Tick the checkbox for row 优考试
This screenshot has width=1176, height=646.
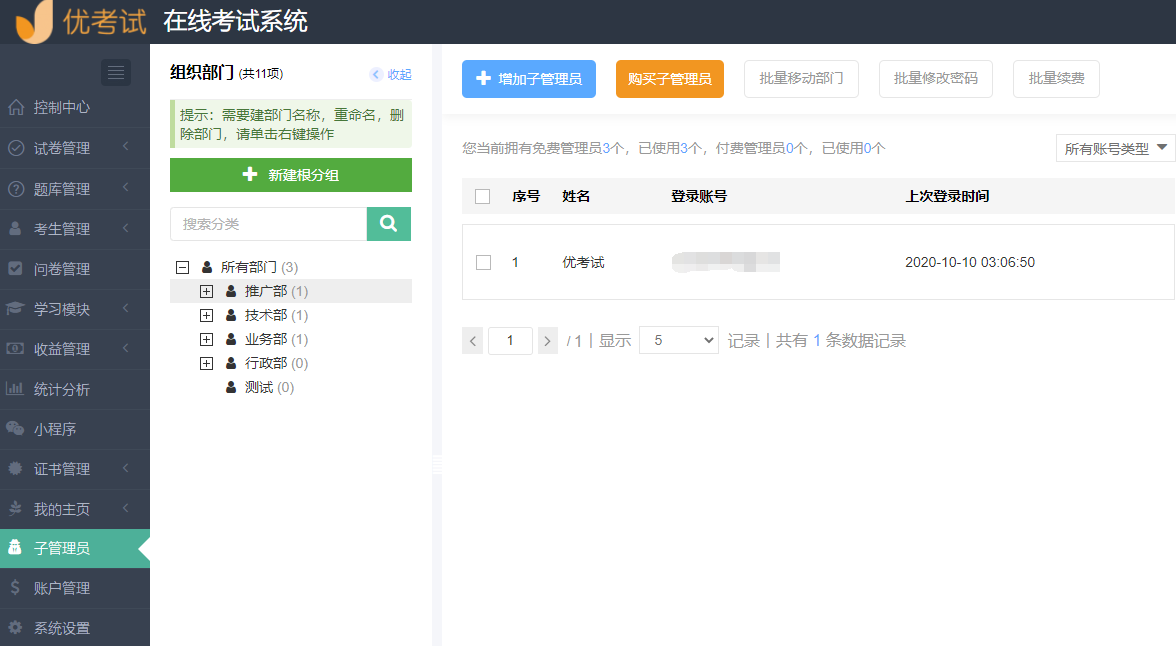click(484, 263)
